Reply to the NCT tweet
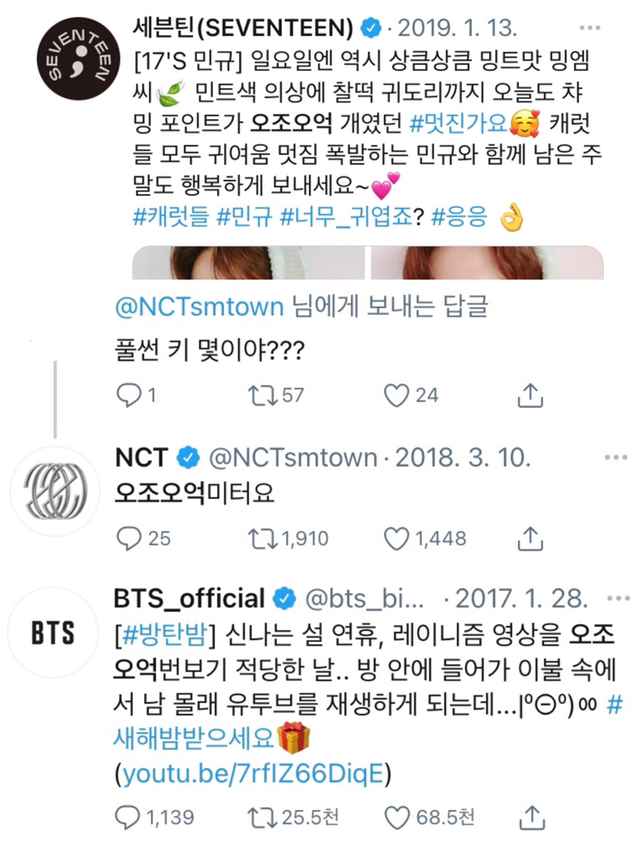Viewport: 640px width, 852px height. point(131,538)
